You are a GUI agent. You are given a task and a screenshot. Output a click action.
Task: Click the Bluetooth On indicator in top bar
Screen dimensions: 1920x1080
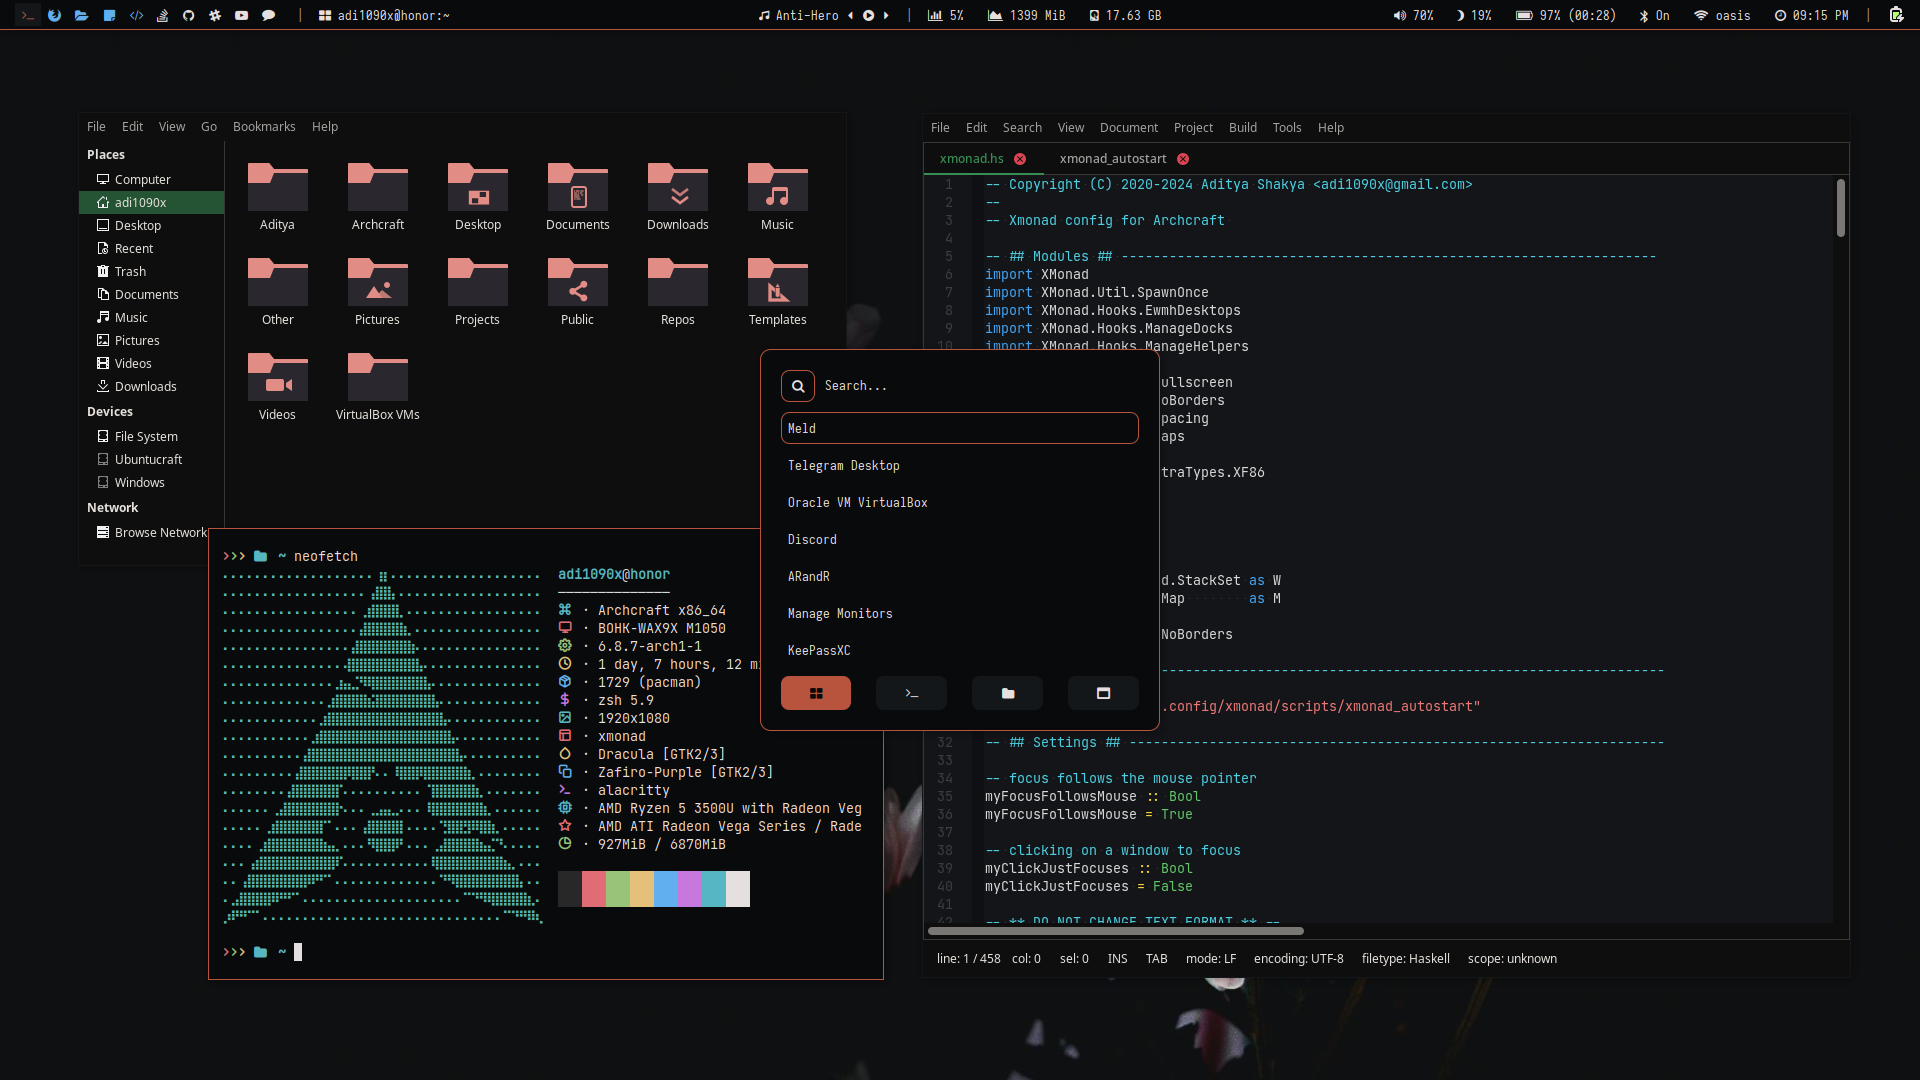(1654, 15)
